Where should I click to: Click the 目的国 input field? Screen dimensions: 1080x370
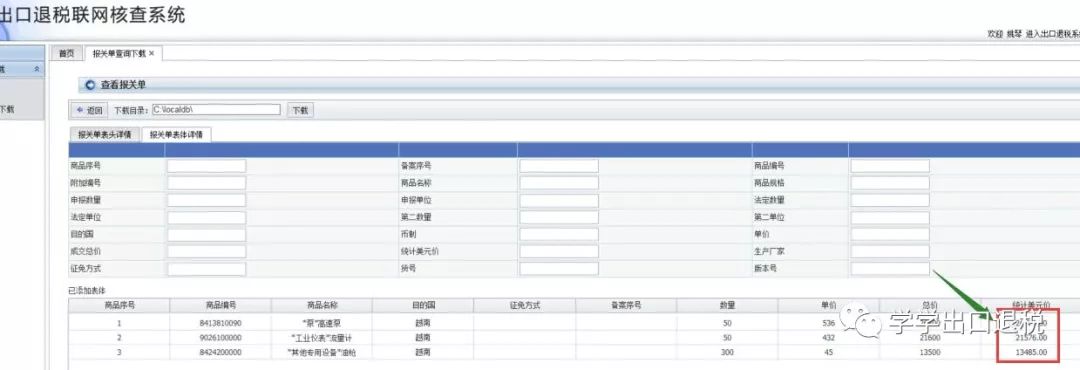[x=206, y=234]
